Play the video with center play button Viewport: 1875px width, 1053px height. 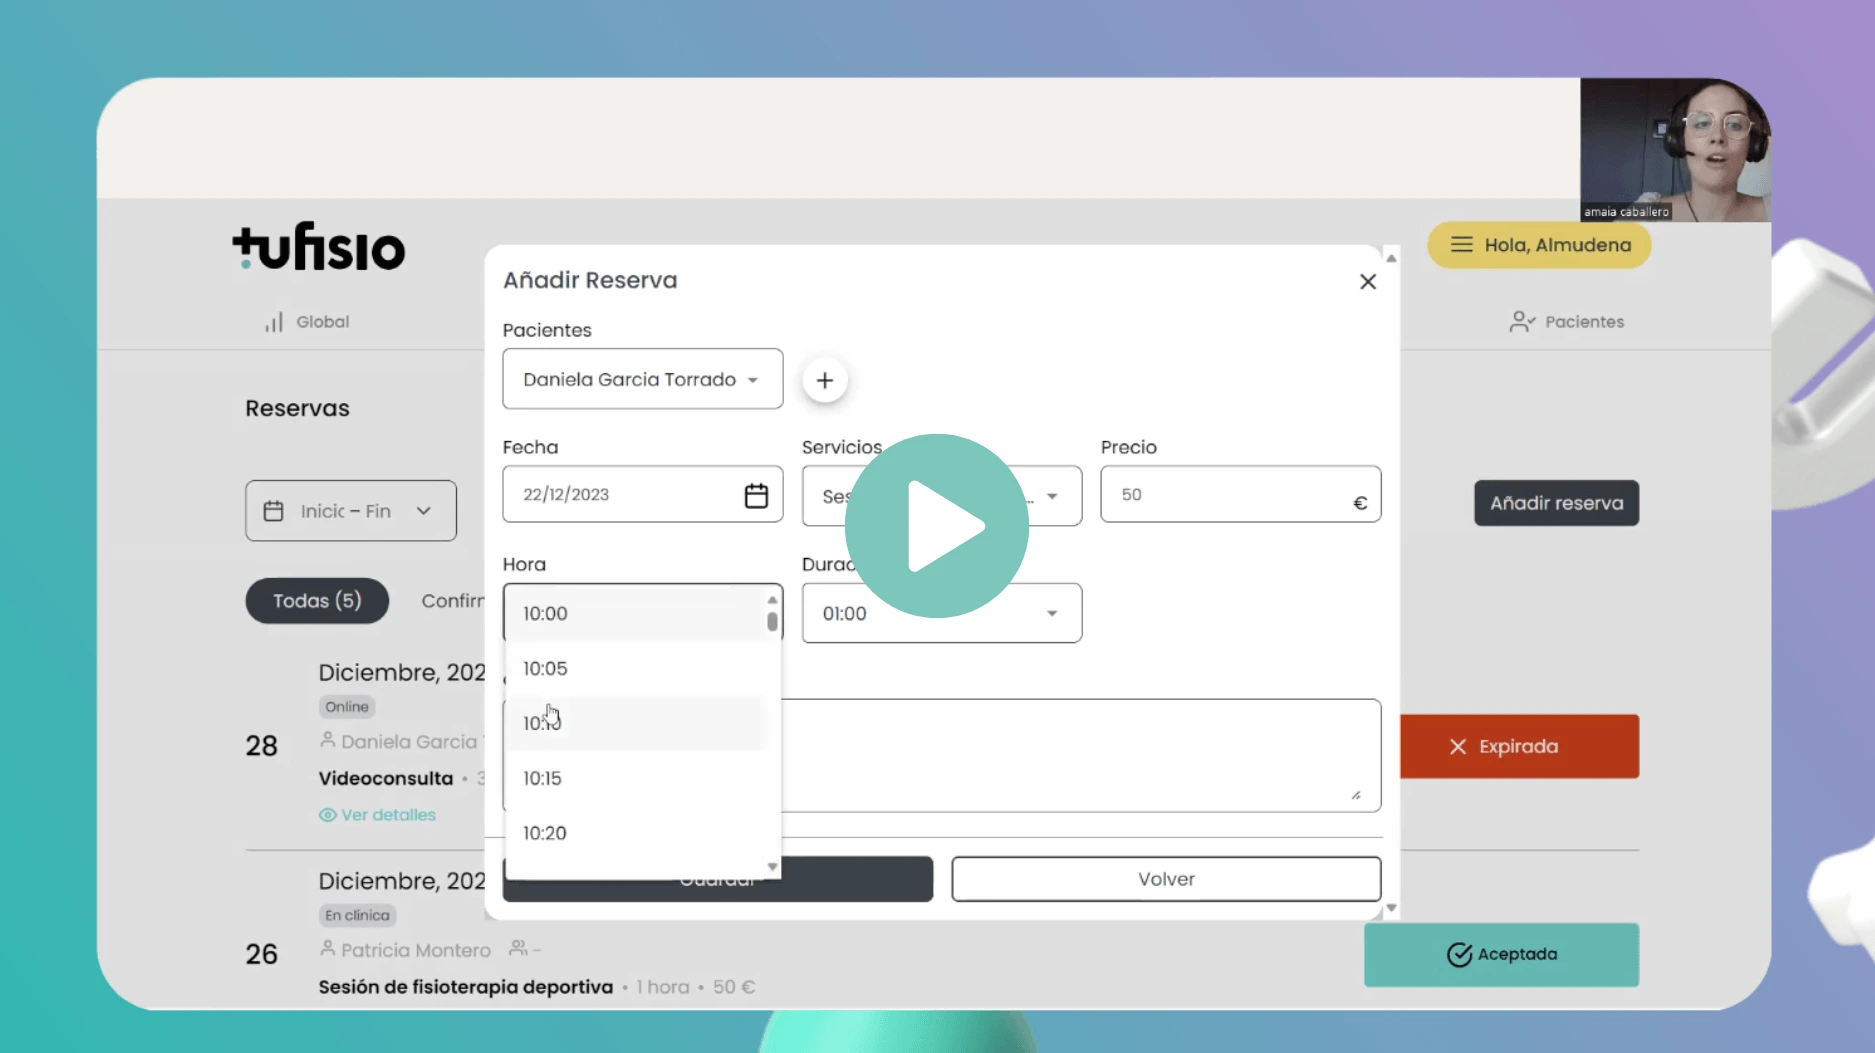(x=937, y=526)
